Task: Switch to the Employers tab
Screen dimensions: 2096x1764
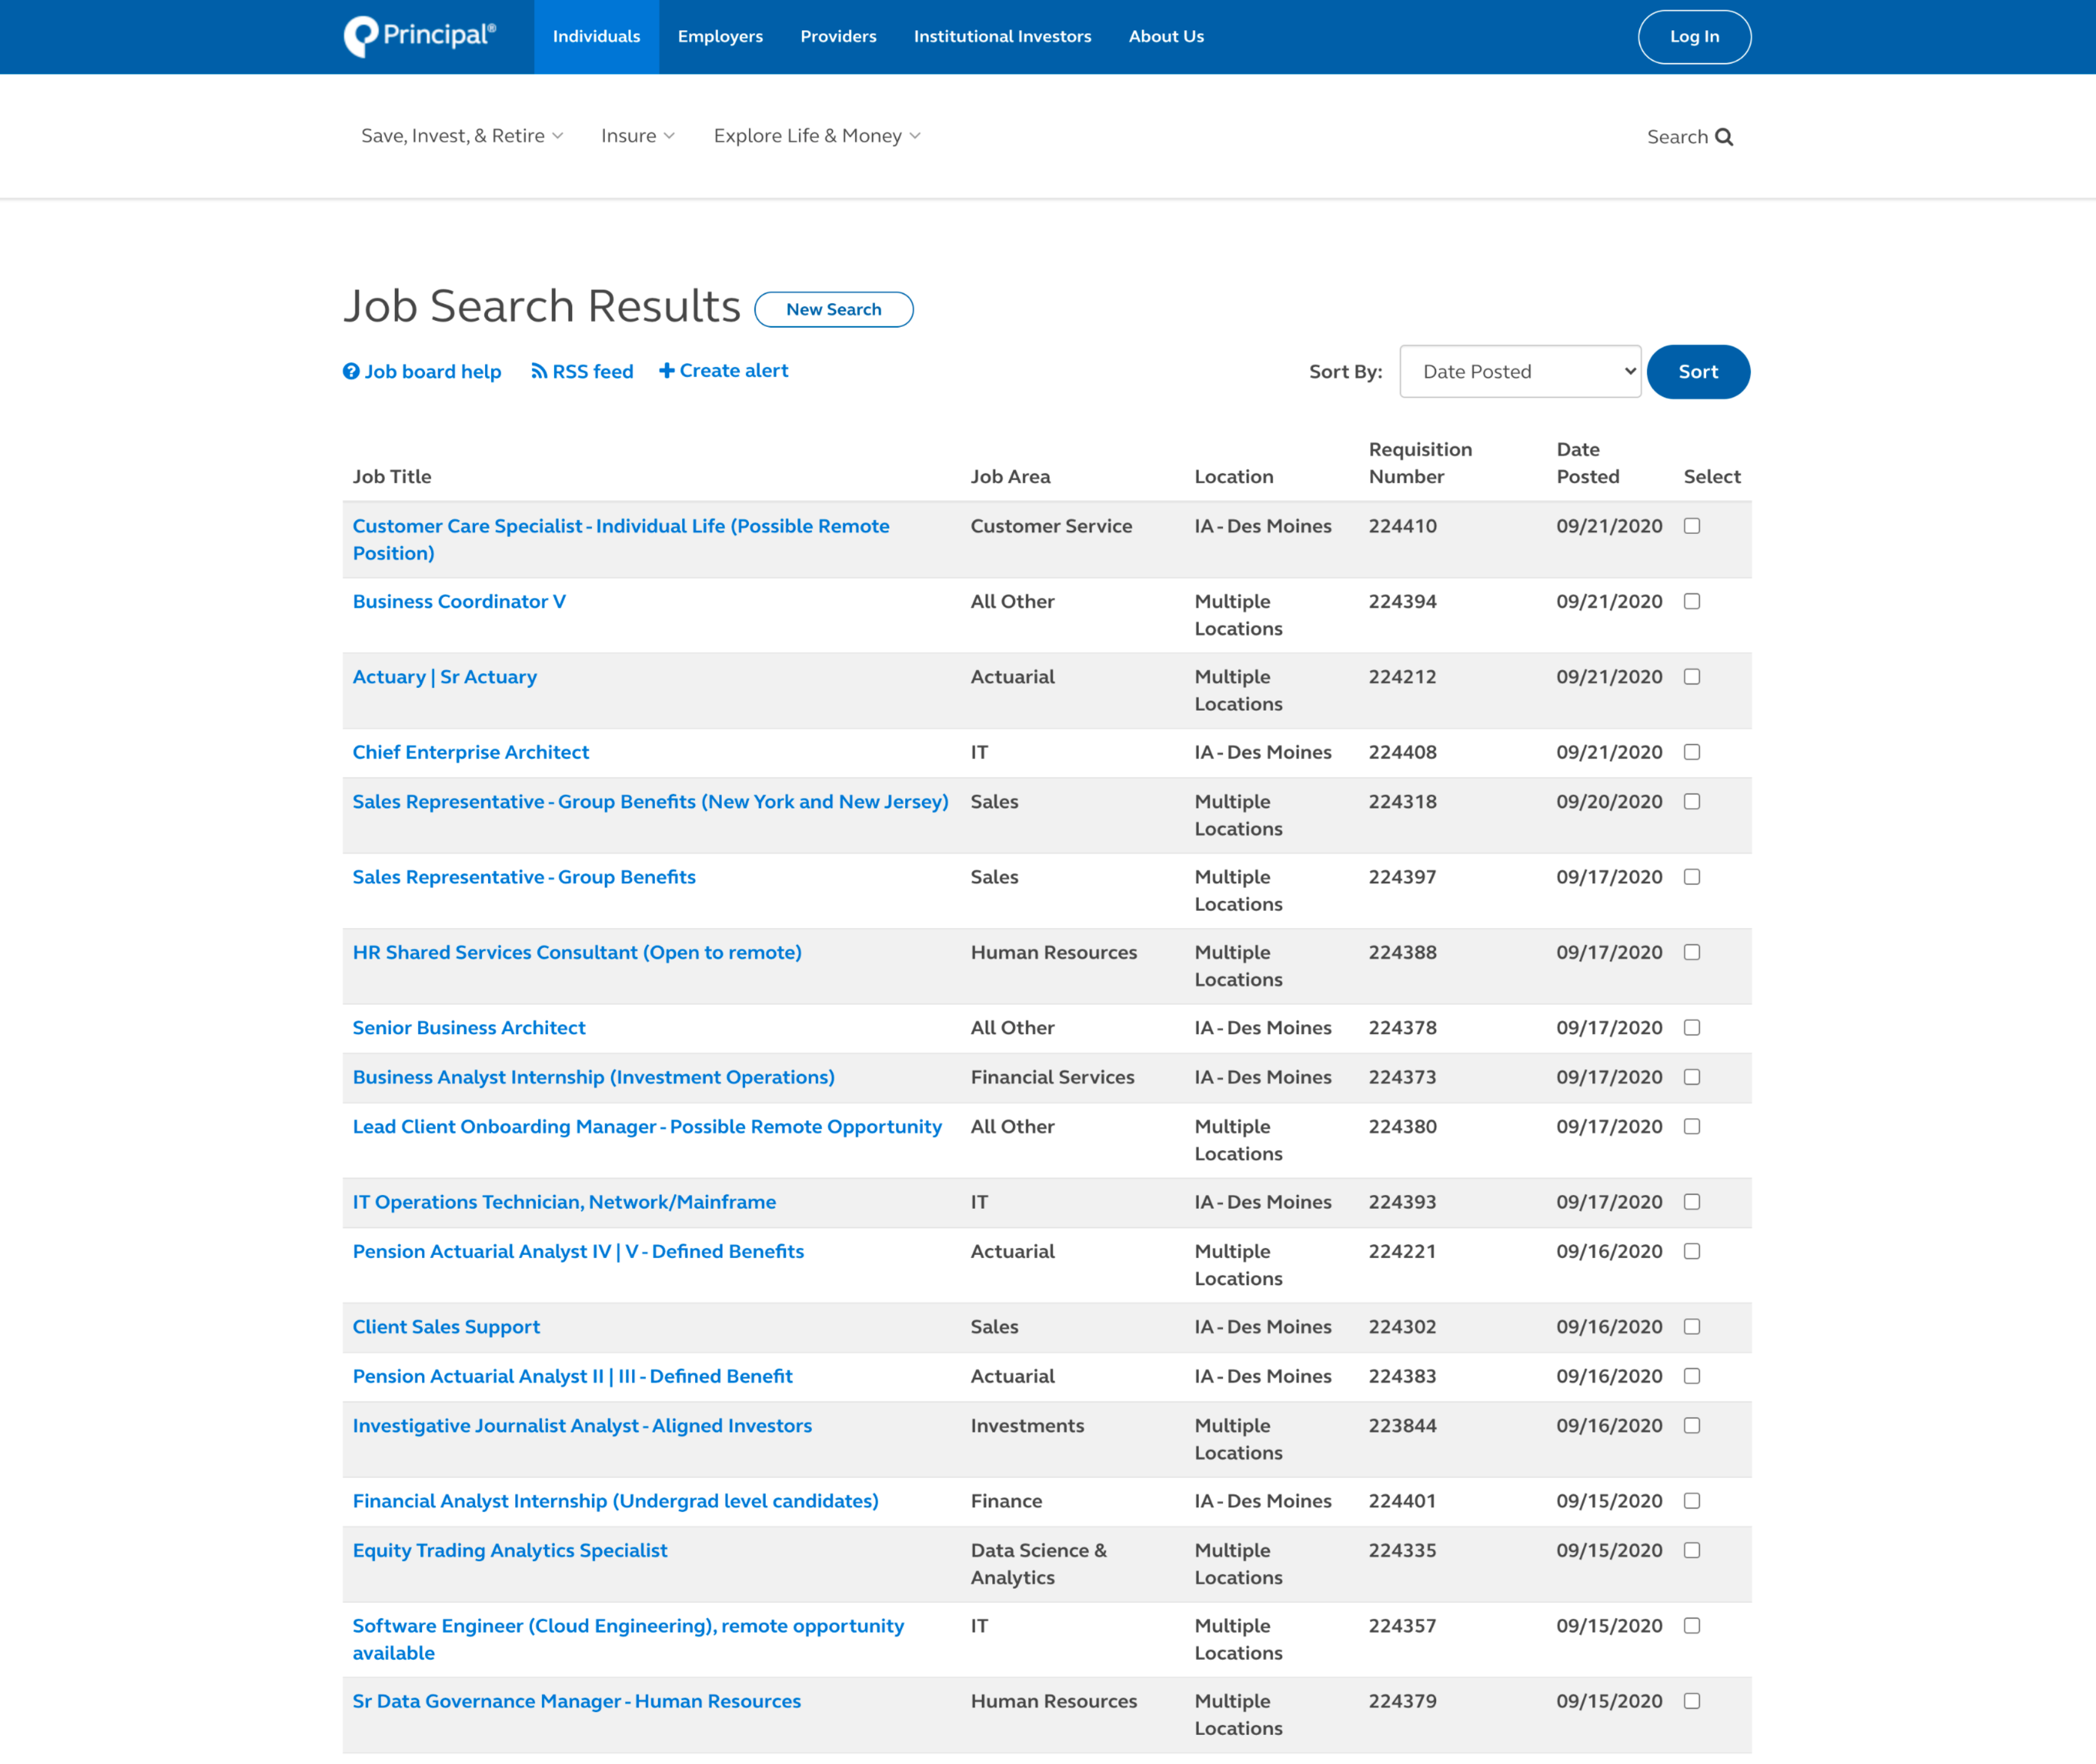Action: (x=720, y=37)
